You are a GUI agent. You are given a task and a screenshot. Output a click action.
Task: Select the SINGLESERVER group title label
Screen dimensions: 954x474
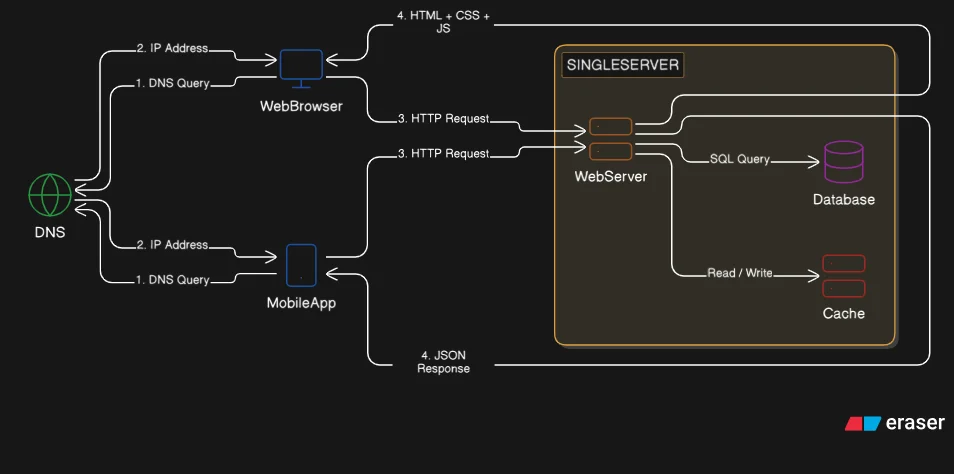point(622,66)
